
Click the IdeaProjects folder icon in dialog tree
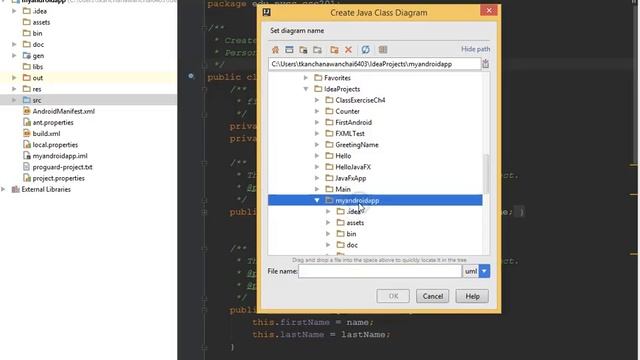point(318,89)
